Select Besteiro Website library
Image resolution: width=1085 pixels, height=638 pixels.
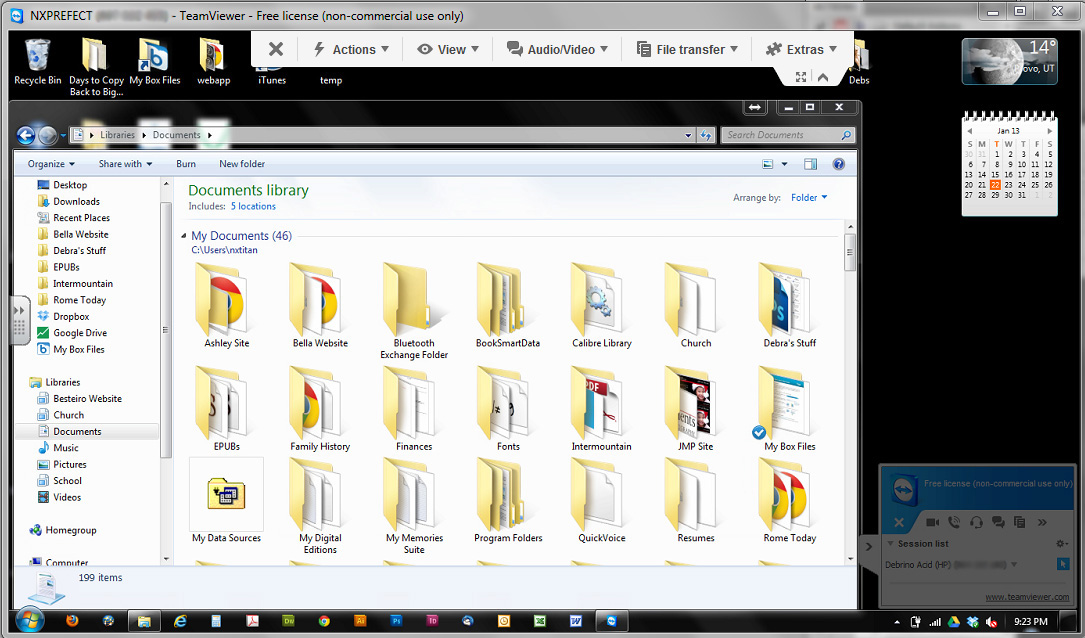click(x=87, y=399)
